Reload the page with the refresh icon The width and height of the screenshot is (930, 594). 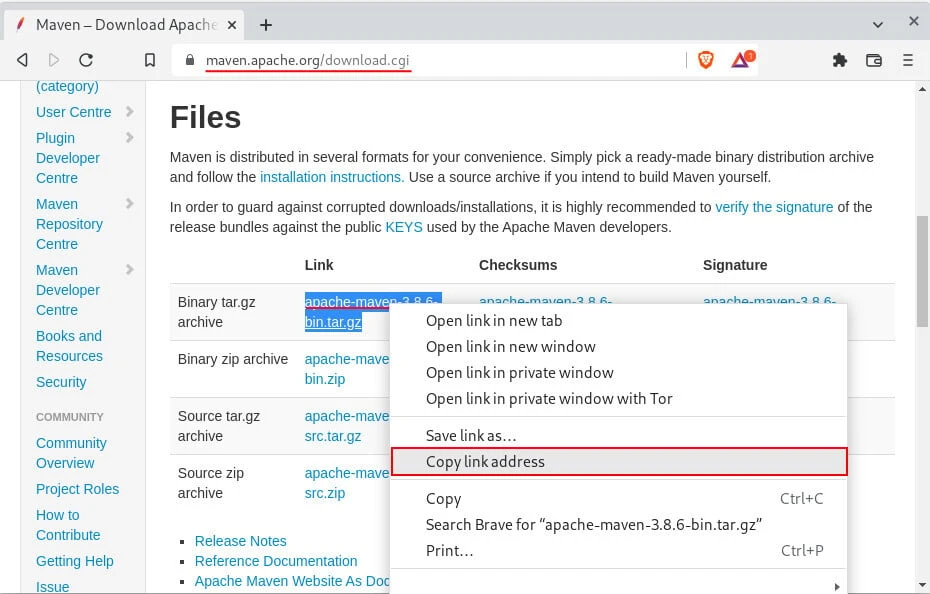click(86, 60)
